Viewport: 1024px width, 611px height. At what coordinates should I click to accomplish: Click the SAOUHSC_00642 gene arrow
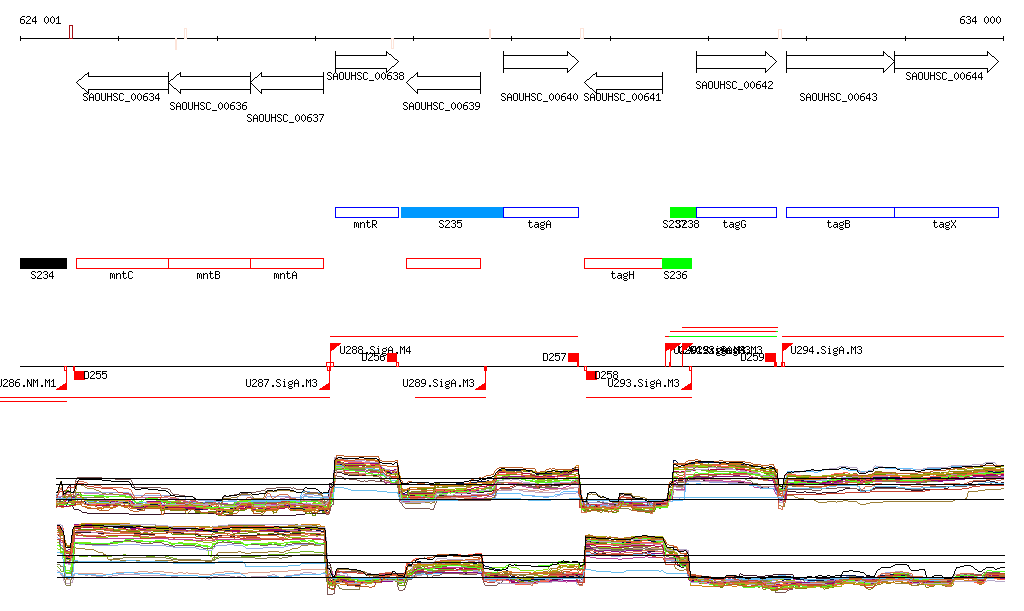click(737, 62)
